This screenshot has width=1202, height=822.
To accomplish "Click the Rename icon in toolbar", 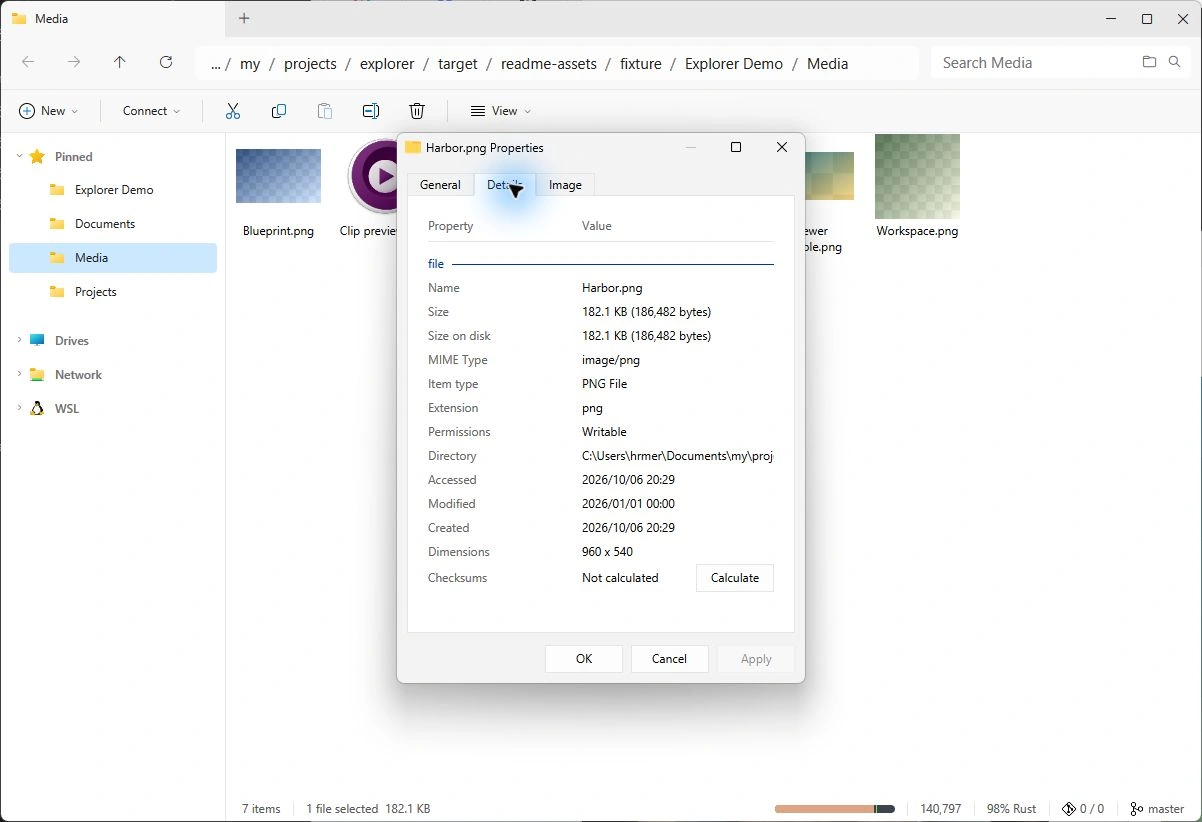I will pyautogui.click(x=371, y=111).
